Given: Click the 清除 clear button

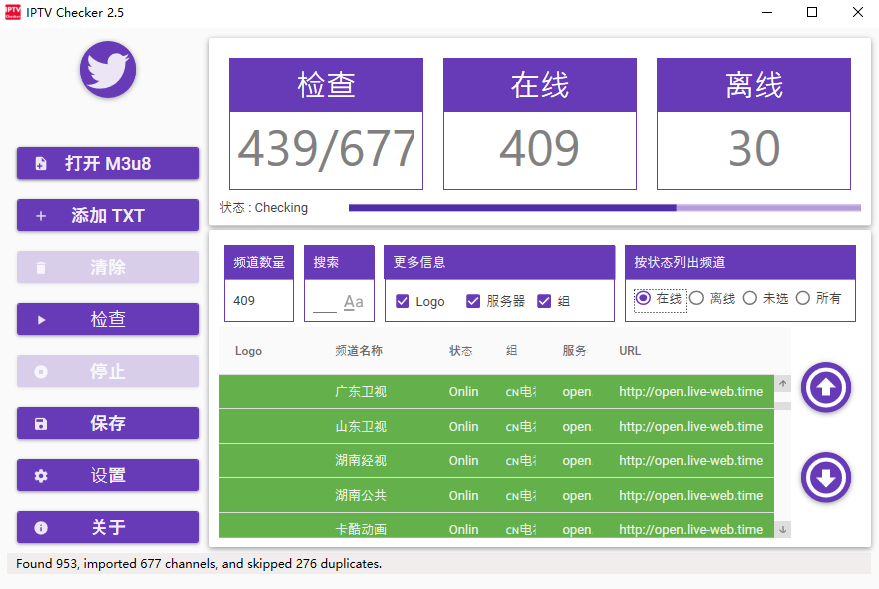Looking at the screenshot, I should [x=108, y=267].
